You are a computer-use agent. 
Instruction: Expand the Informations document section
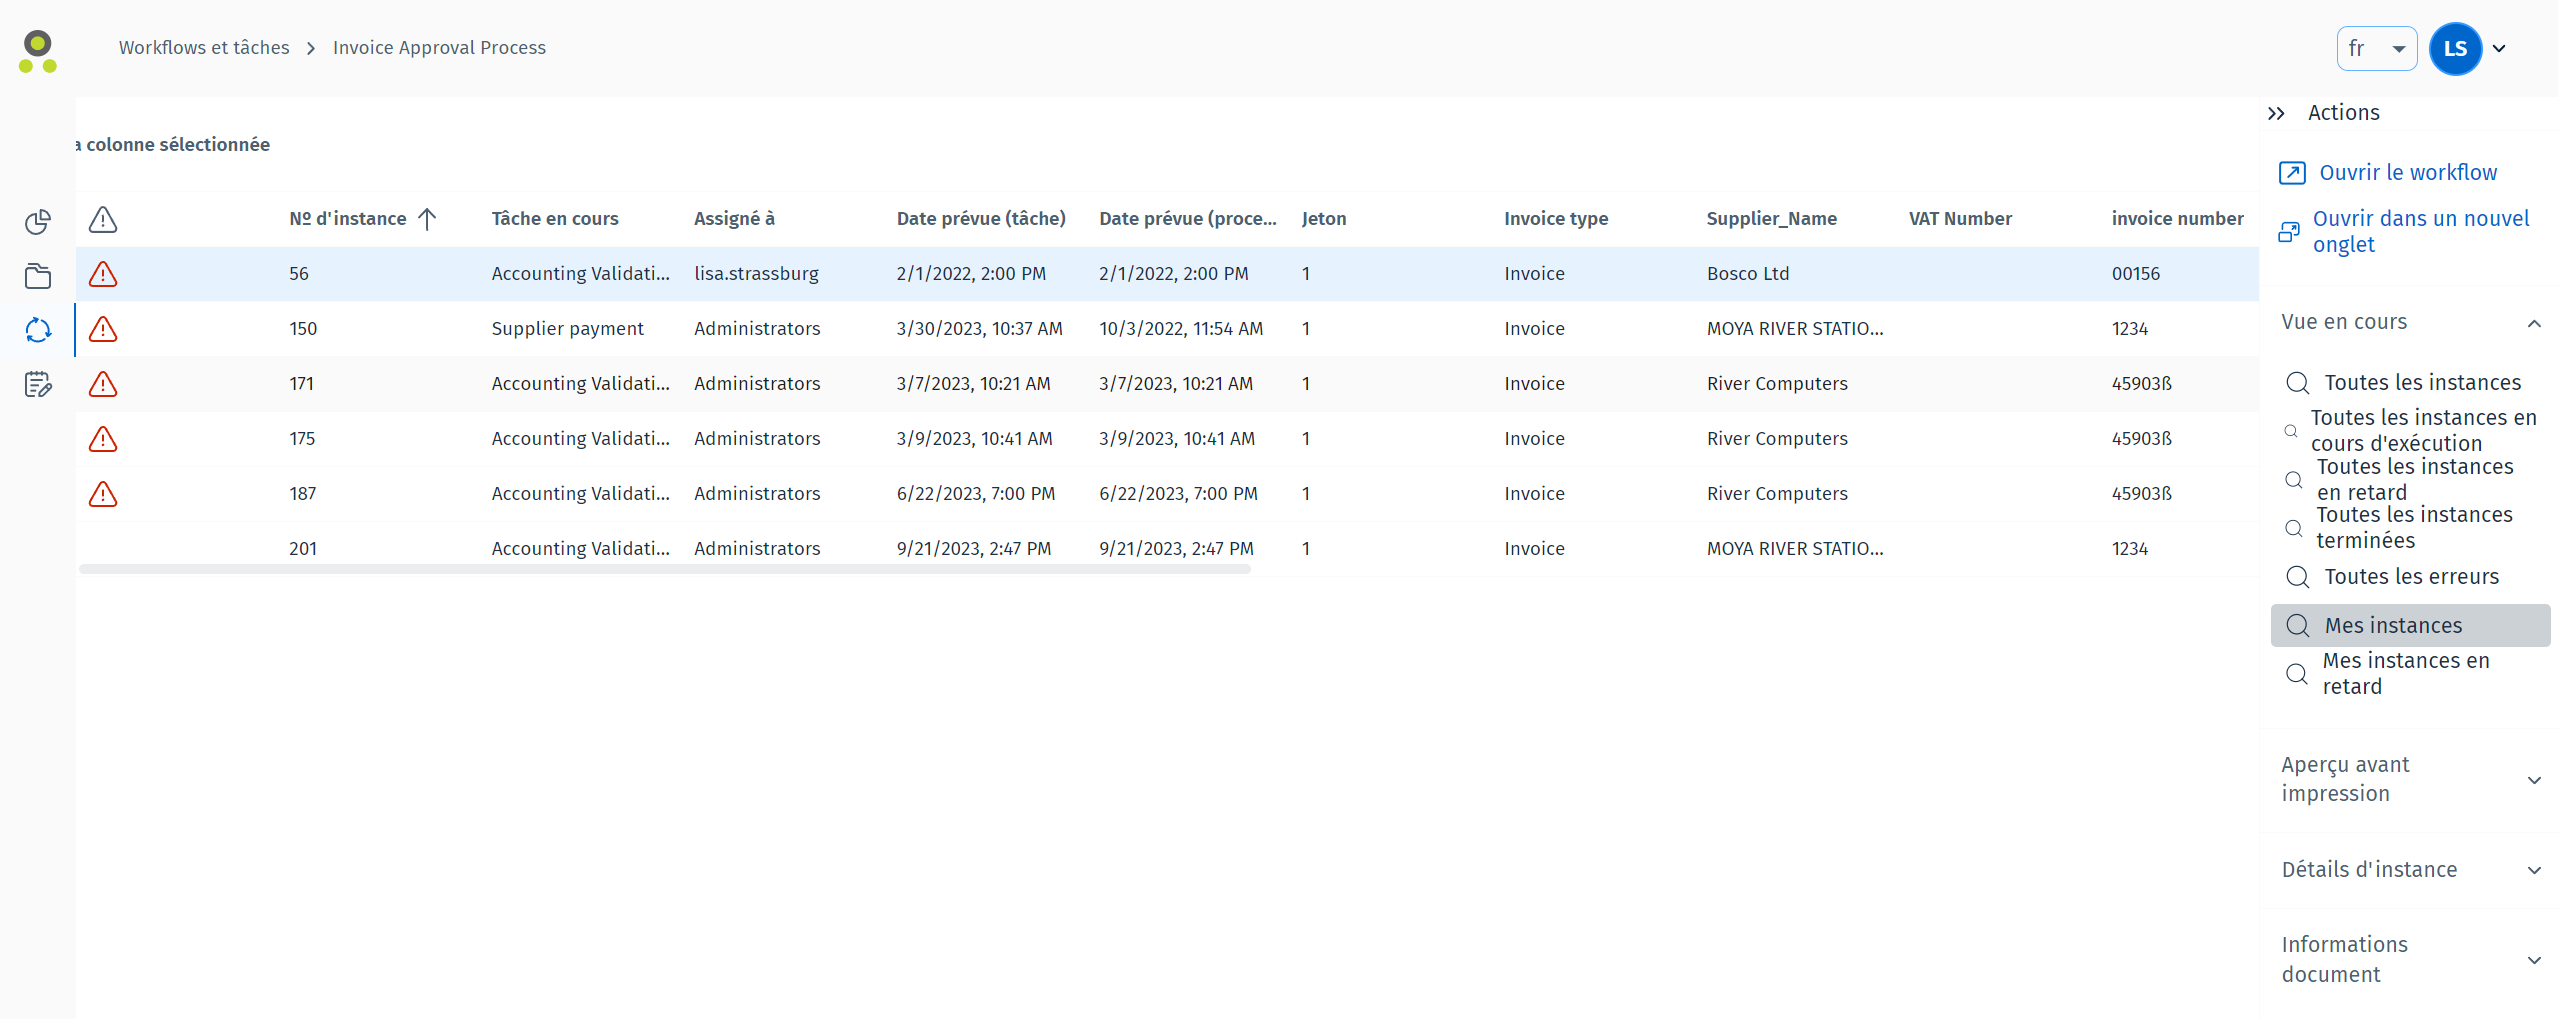(x=2534, y=960)
